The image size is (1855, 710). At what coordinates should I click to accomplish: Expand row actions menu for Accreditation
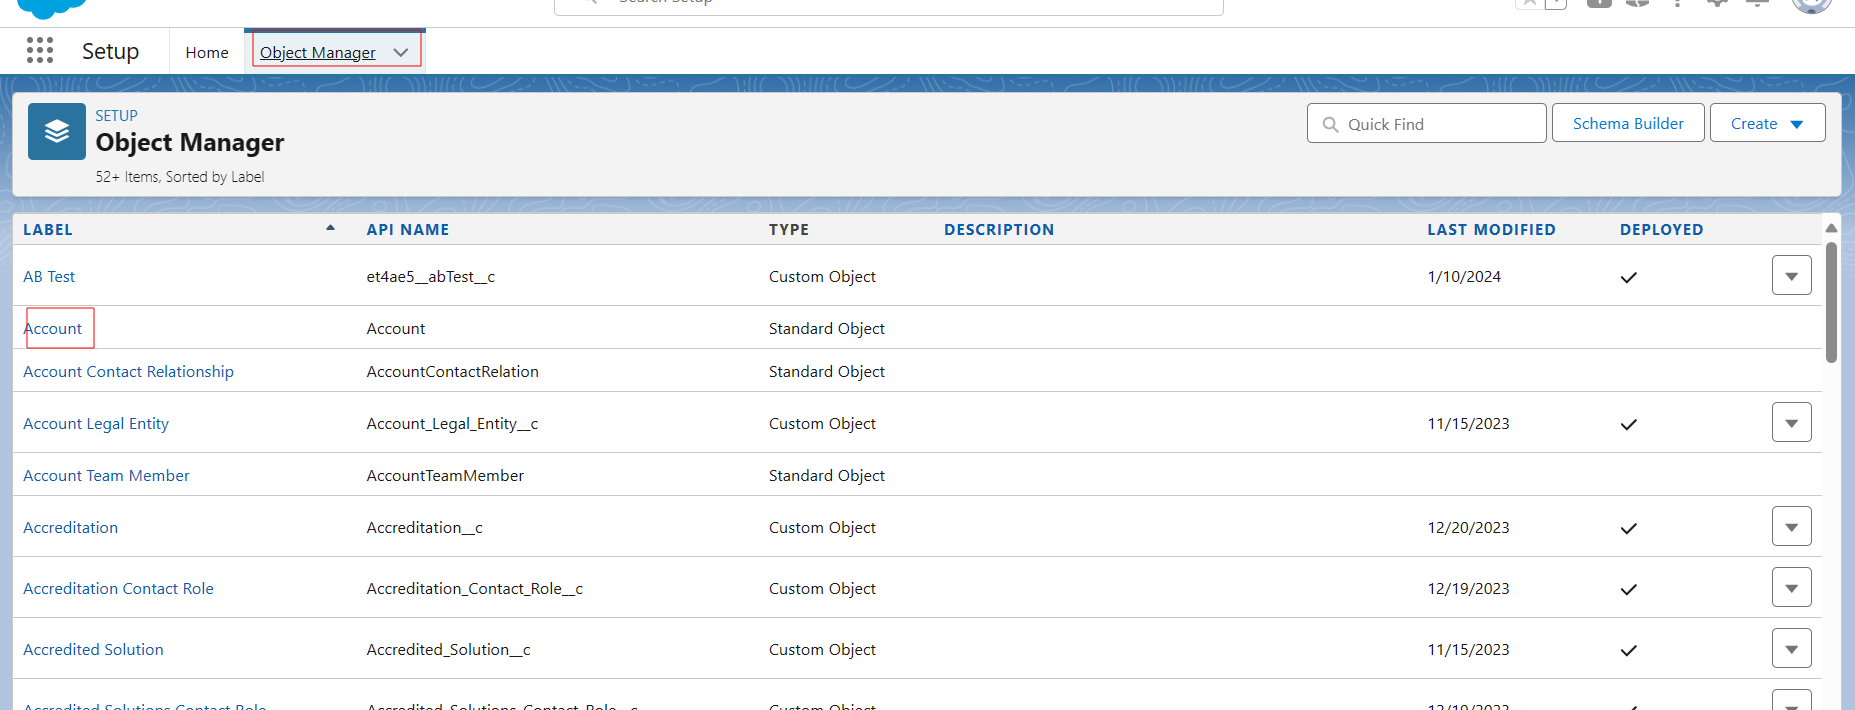pos(1791,527)
